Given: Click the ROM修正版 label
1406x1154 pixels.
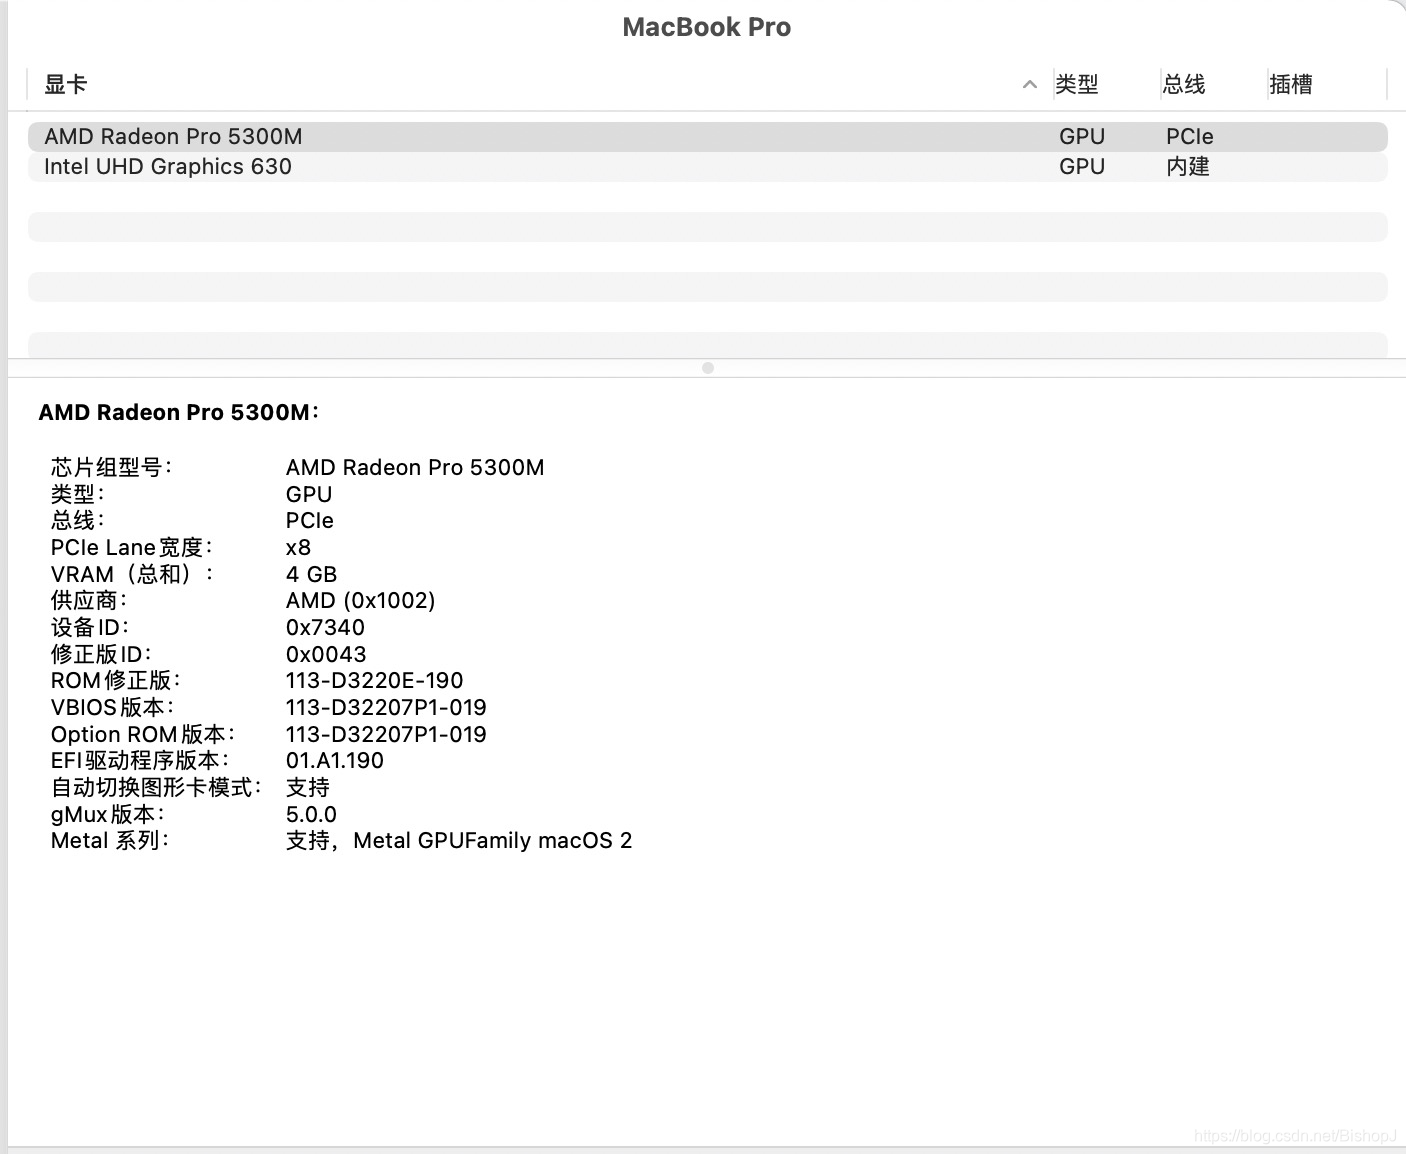Looking at the screenshot, I should pyautogui.click(x=116, y=681).
